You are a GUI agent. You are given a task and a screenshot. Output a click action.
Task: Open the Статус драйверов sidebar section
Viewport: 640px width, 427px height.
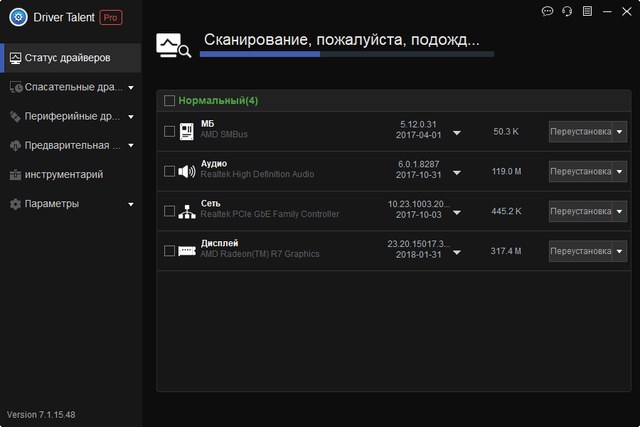[70, 58]
